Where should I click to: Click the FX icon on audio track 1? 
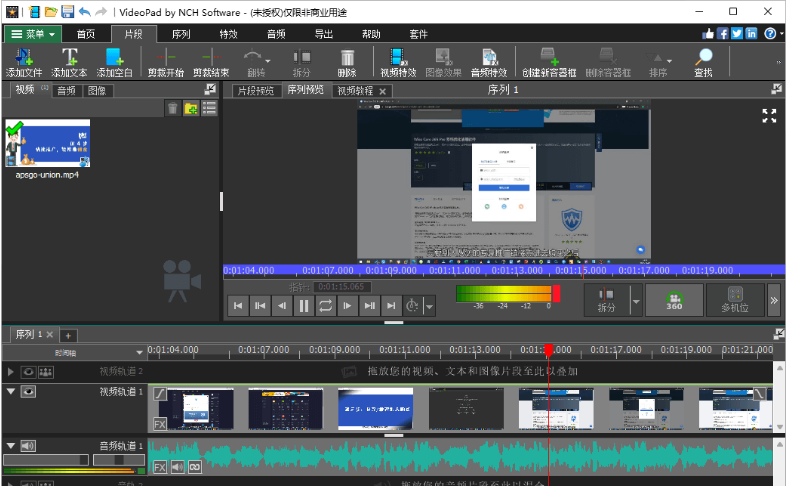(x=160, y=467)
